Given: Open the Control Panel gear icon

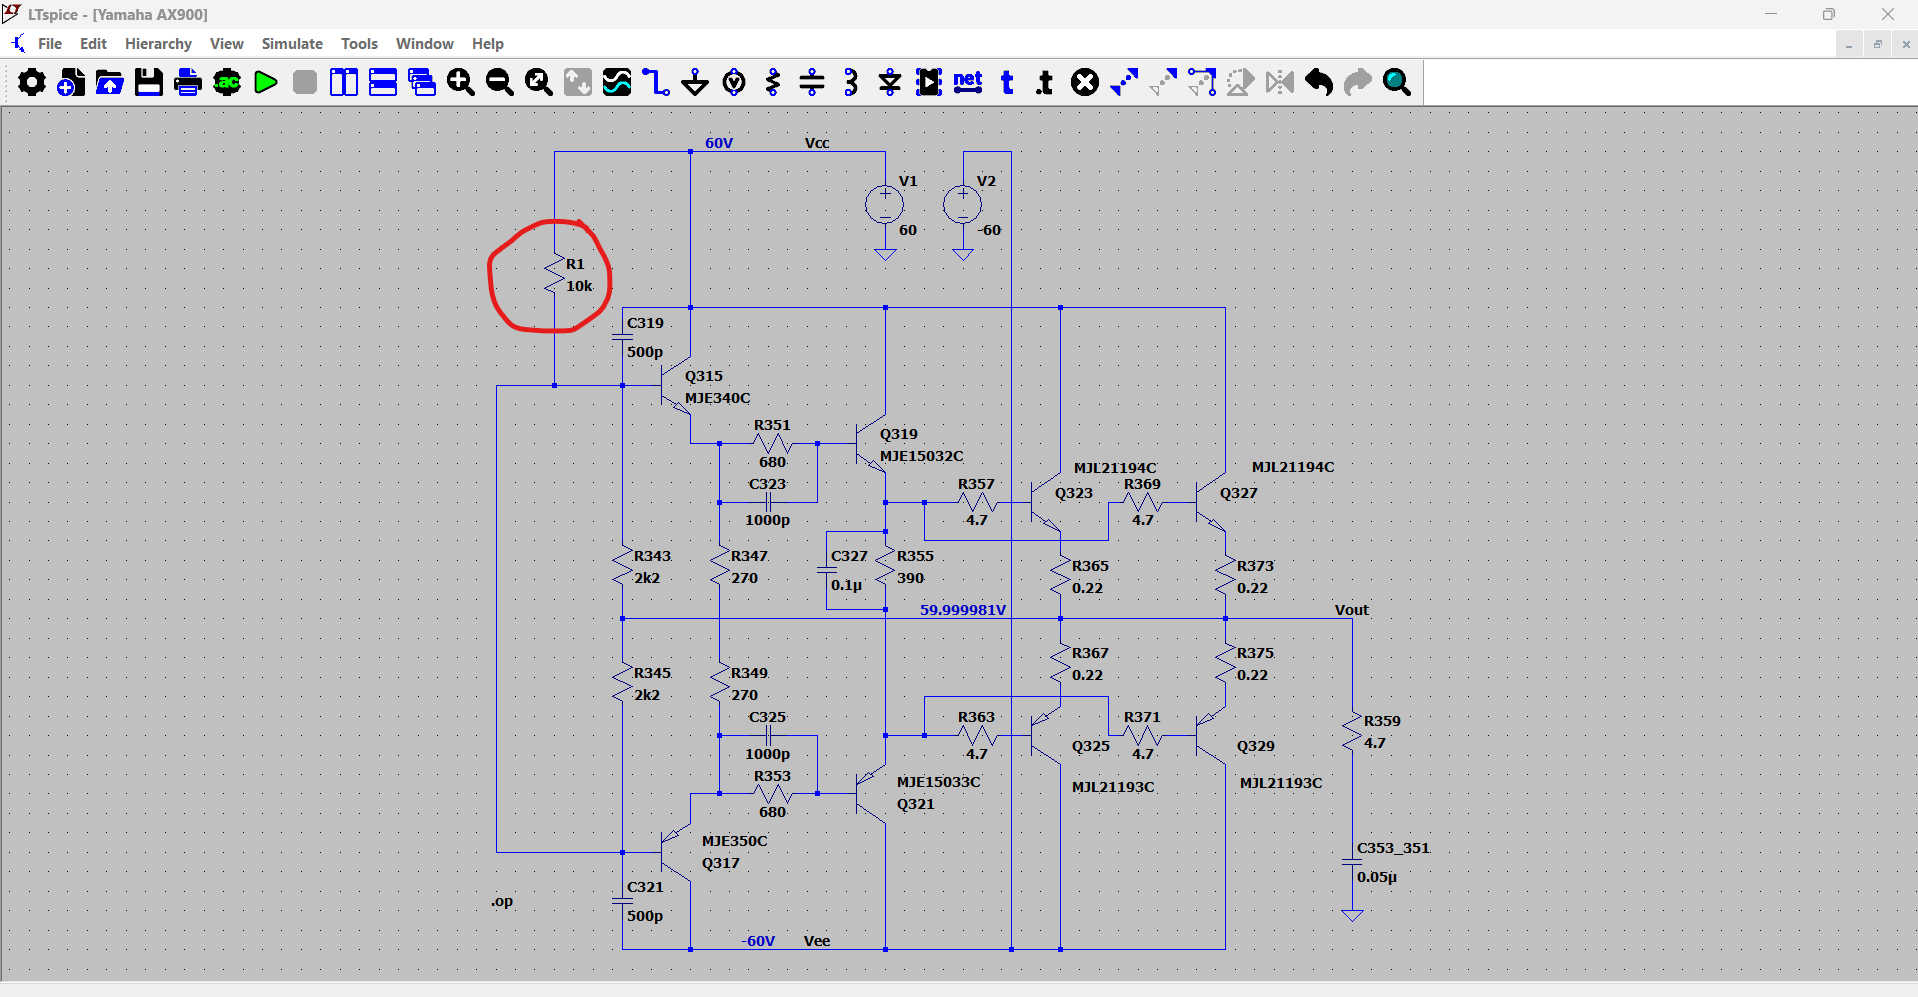Looking at the screenshot, I should click(32, 82).
